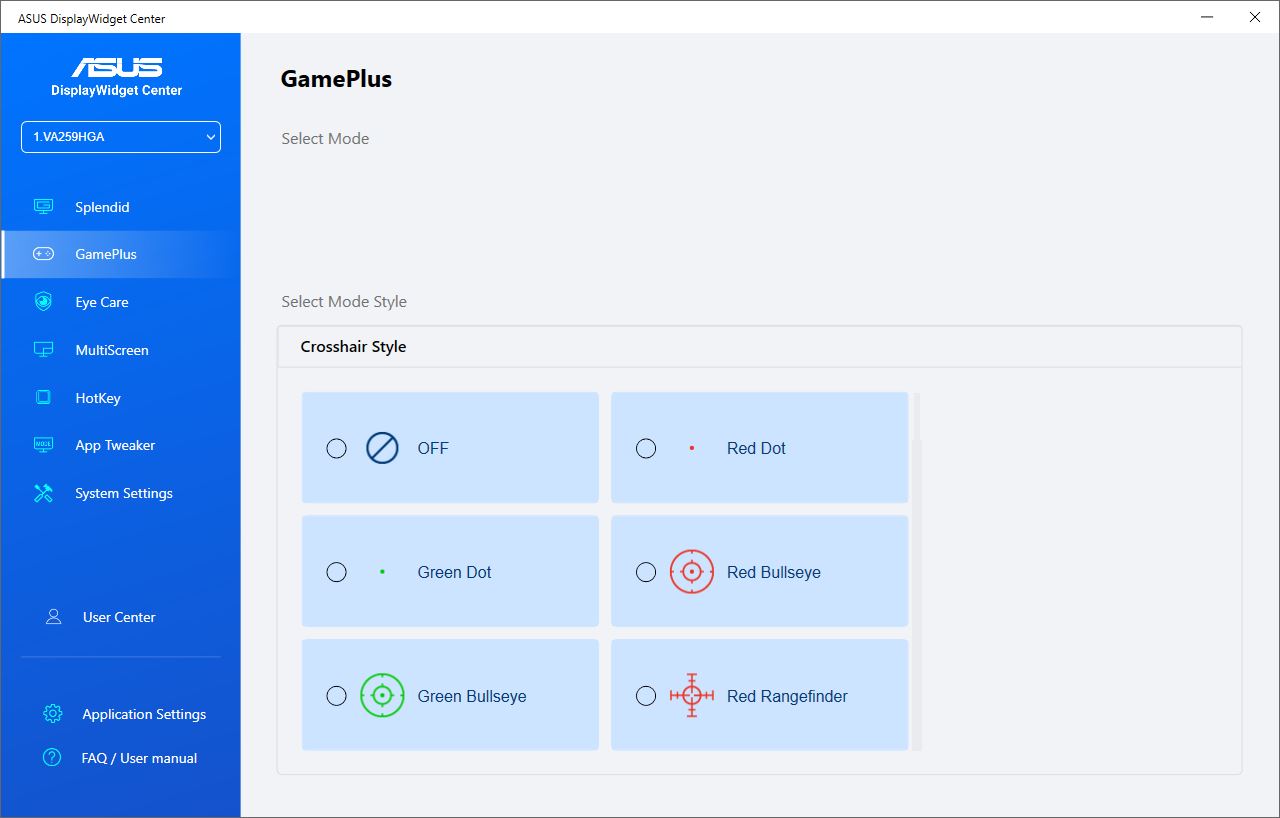The height and width of the screenshot is (818, 1280).
Task: Open the App Tweaker icon
Action: coord(43,445)
